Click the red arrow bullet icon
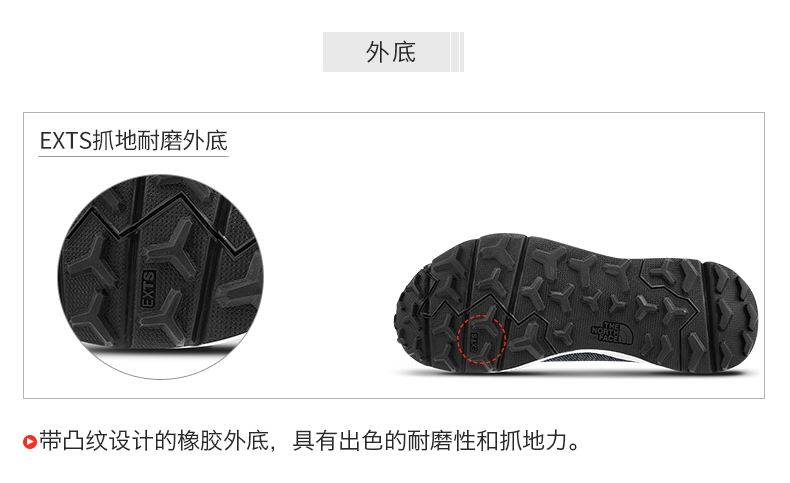 30,442
